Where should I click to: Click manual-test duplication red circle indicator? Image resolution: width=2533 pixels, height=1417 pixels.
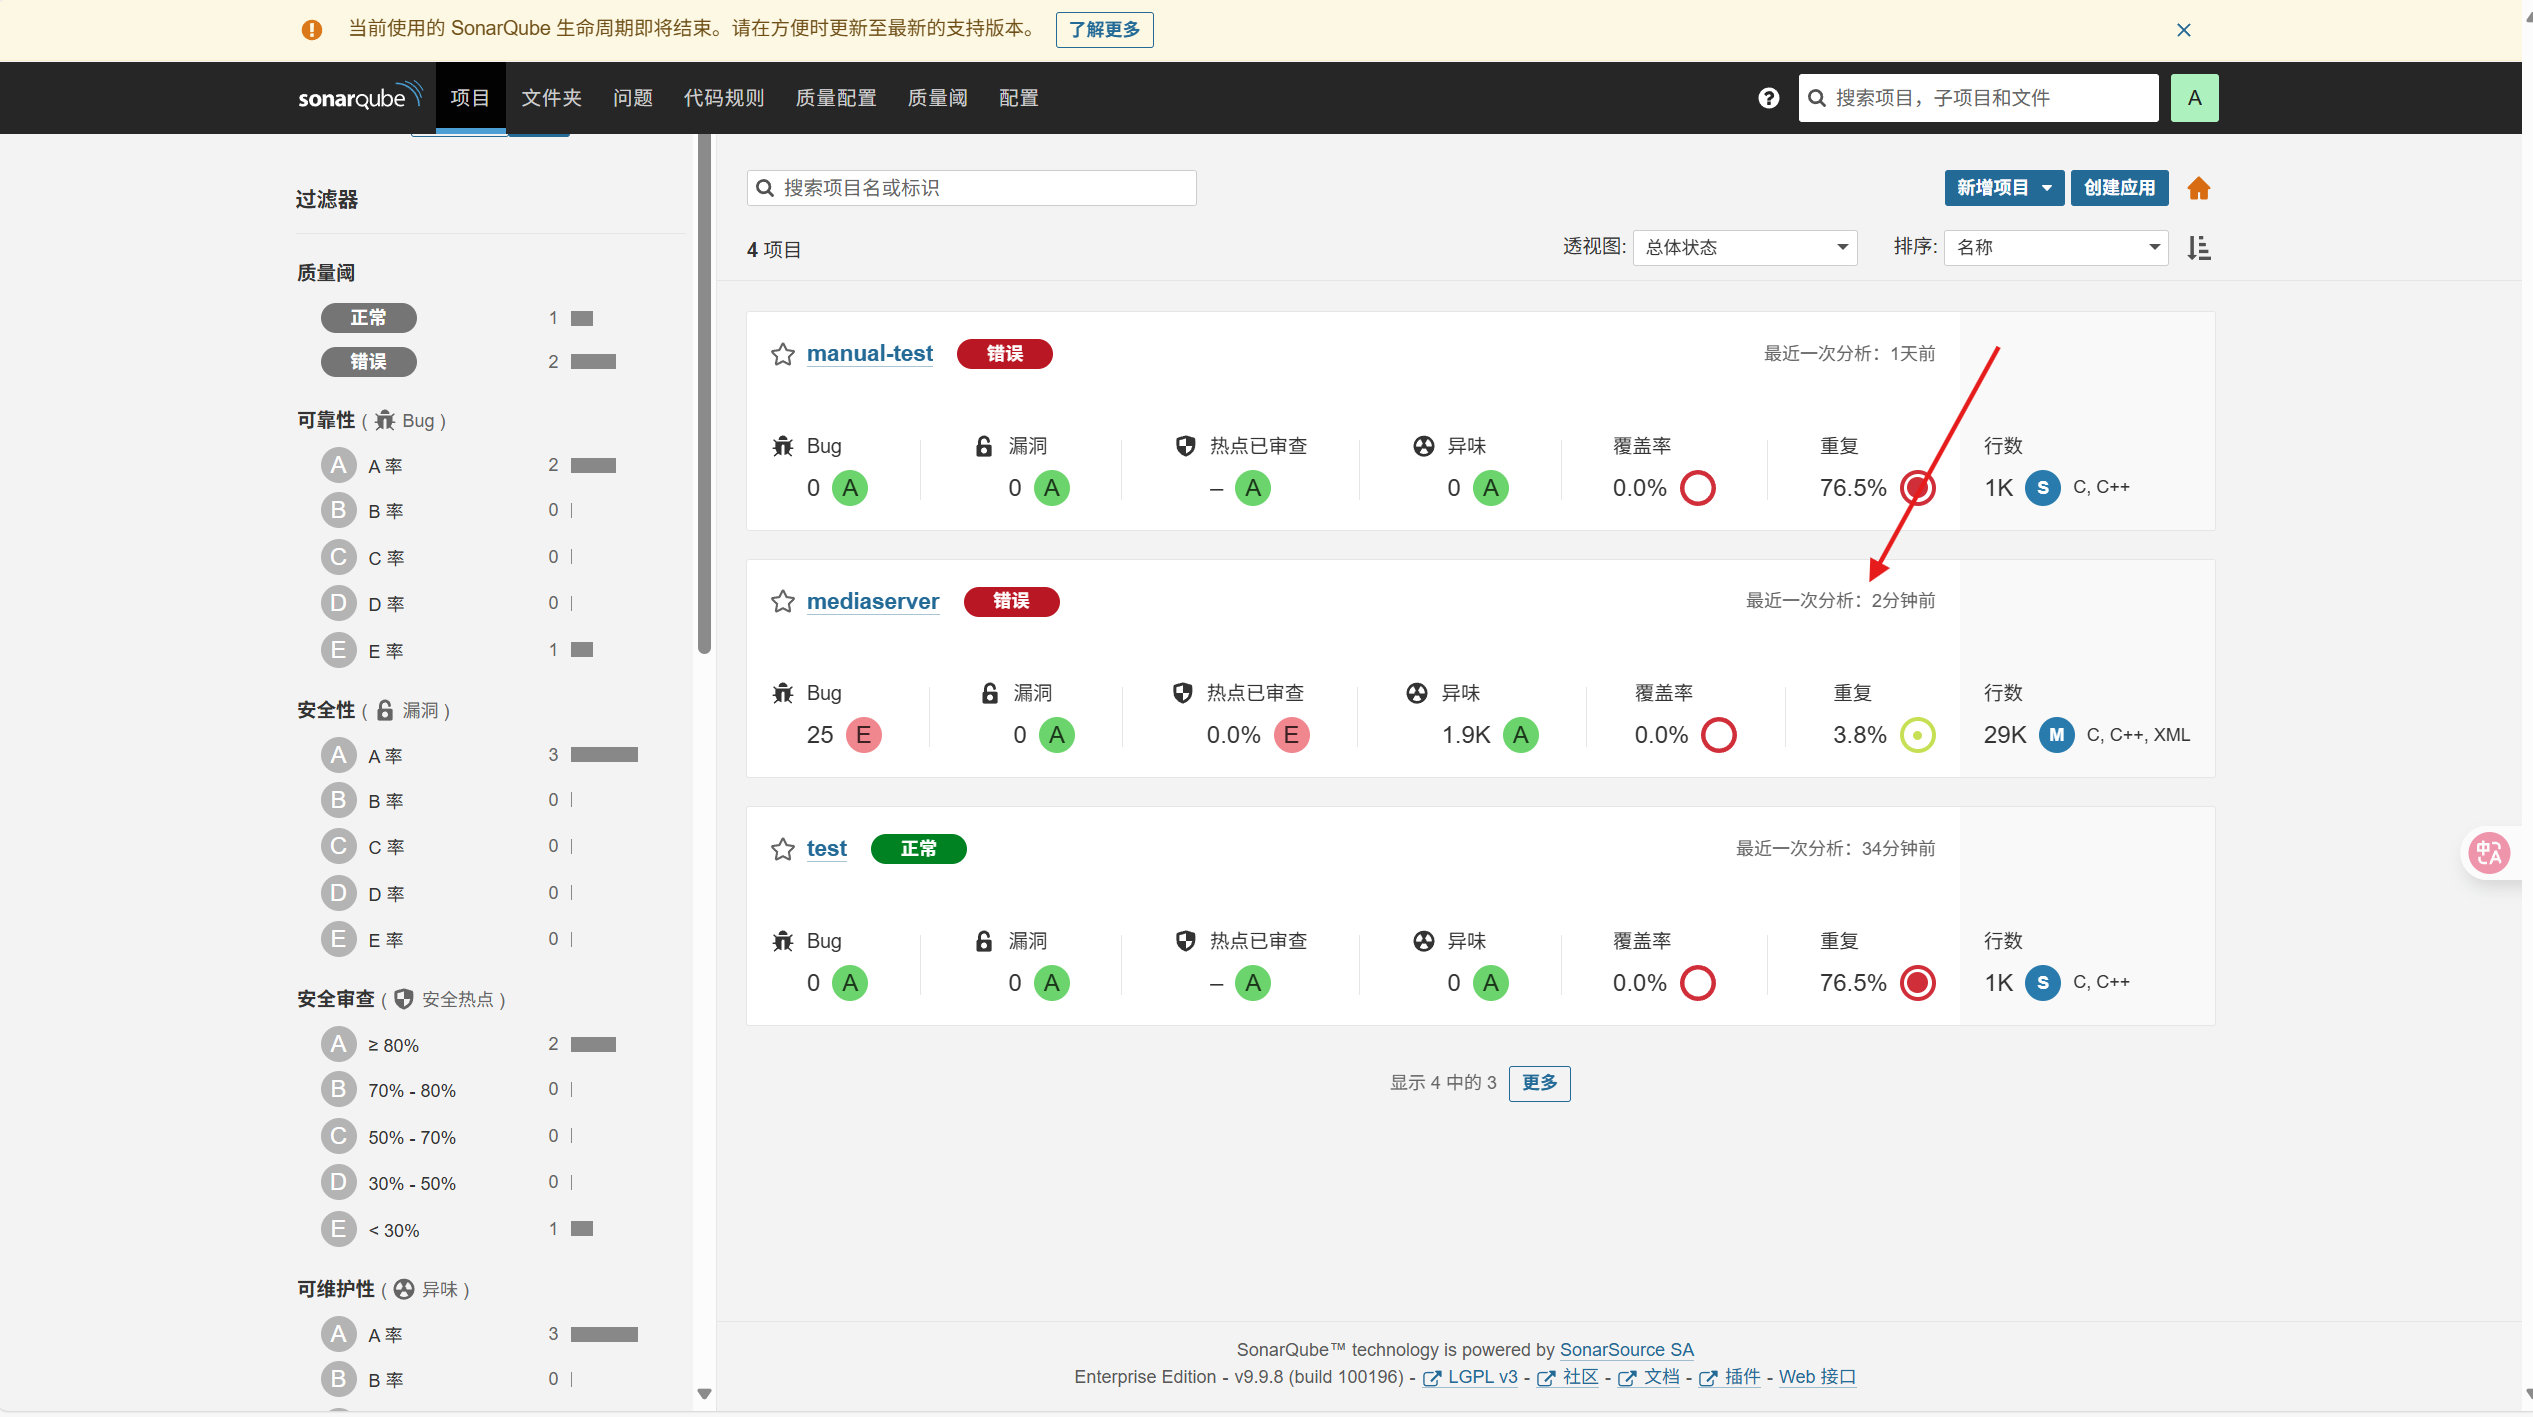(1917, 488)
